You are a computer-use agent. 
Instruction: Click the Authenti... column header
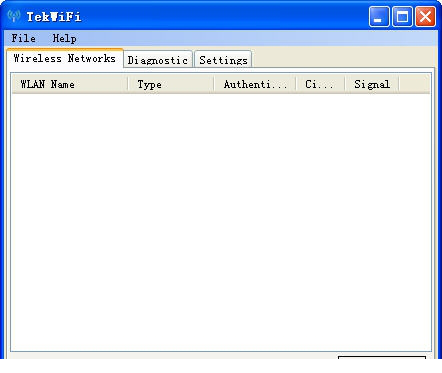255,84
